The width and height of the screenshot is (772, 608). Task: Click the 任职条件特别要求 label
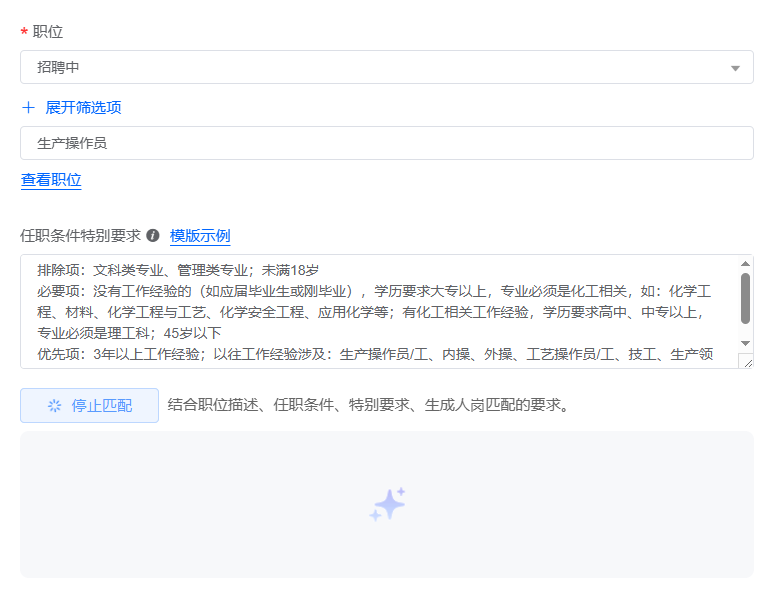[x=80, y=236]
